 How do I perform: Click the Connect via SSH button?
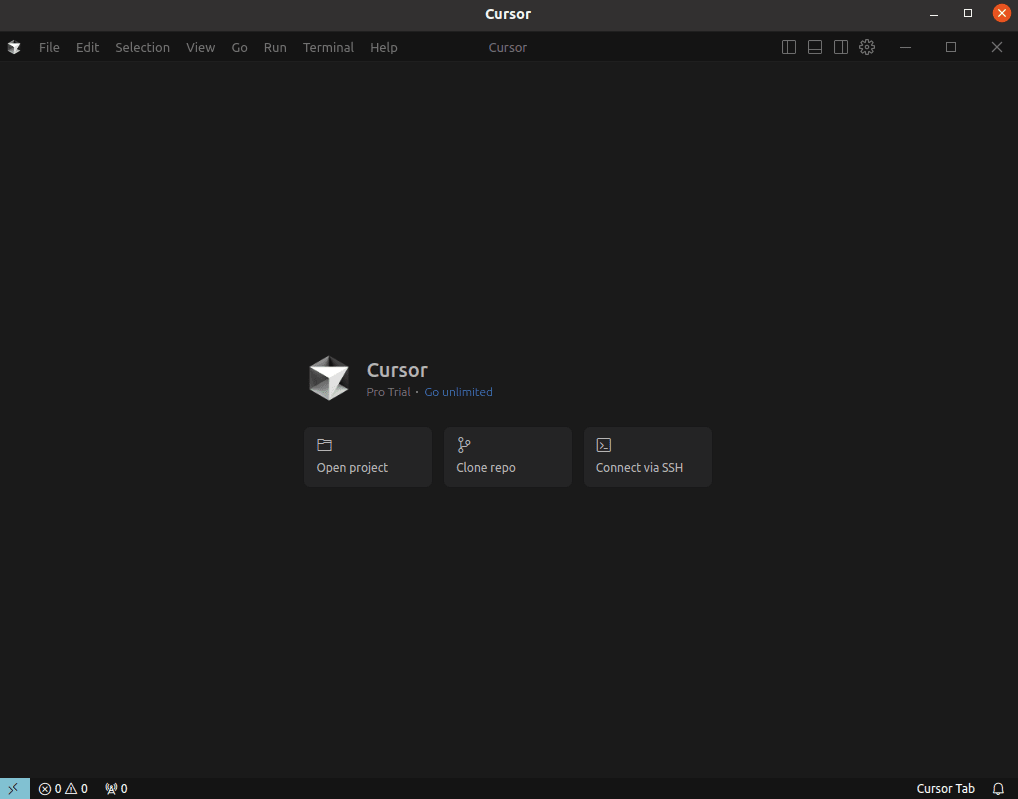(648, 457)
